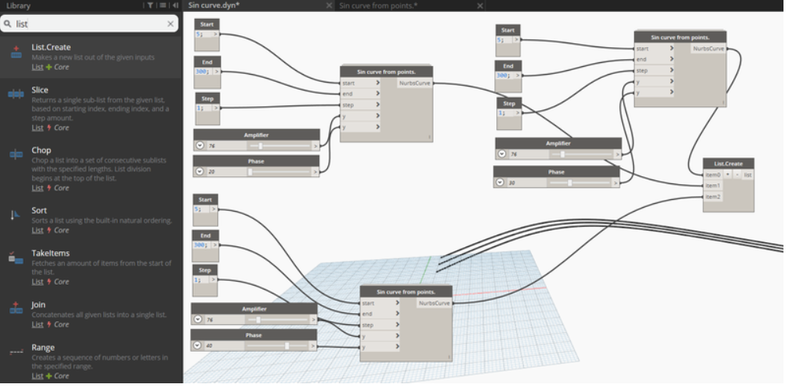Image resolution: width=800 pixels, height=388 pixels.
Task: Switch to Sin curve from points tab
Action: point(378,6)
